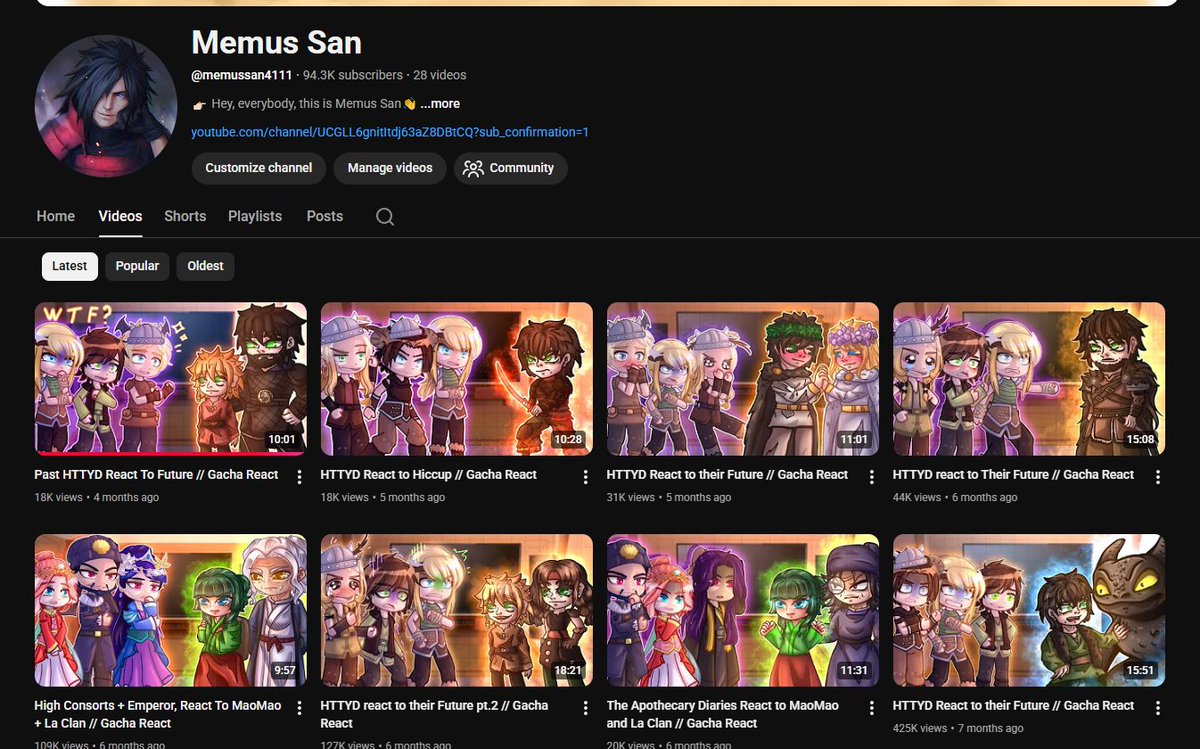Click the Customize channel button
Screen dimensions: 1200x749
(259, 168)
